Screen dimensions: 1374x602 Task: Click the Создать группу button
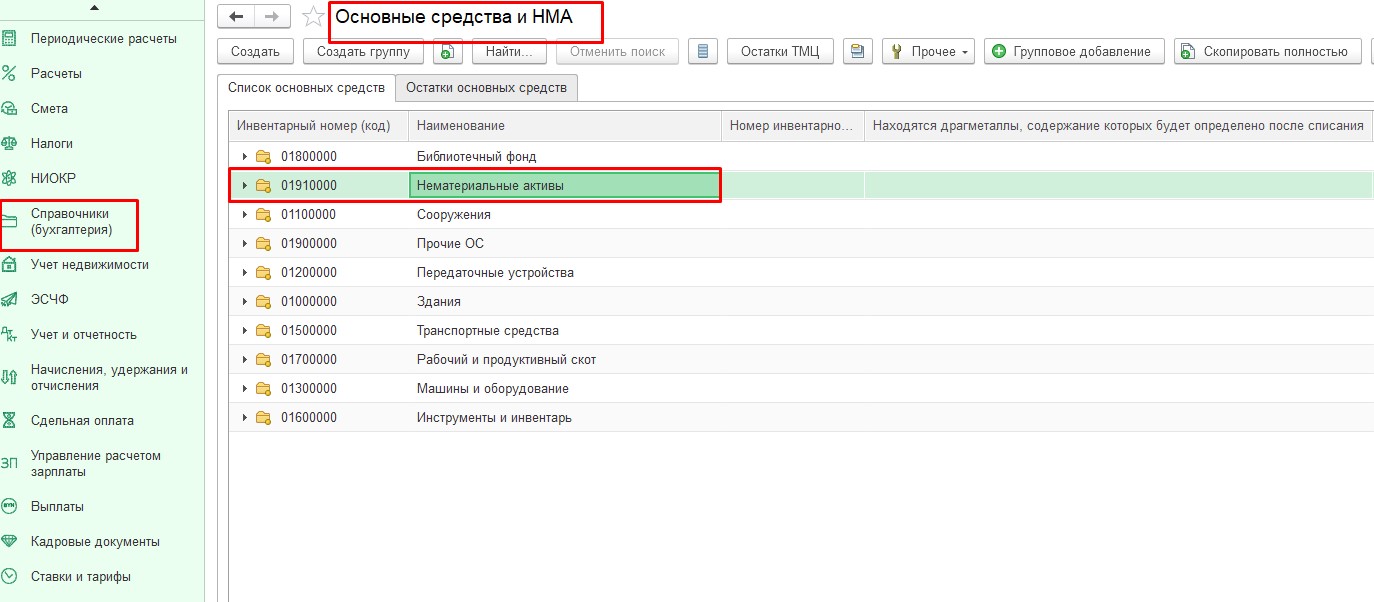tap(363, 52)
